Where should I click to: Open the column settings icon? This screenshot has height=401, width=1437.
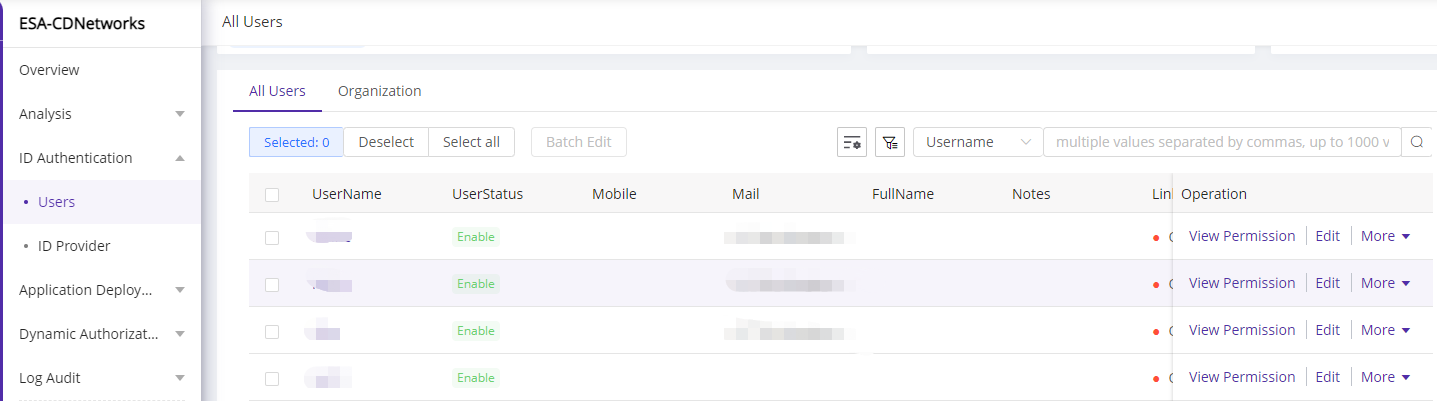[x=852, y=142]
